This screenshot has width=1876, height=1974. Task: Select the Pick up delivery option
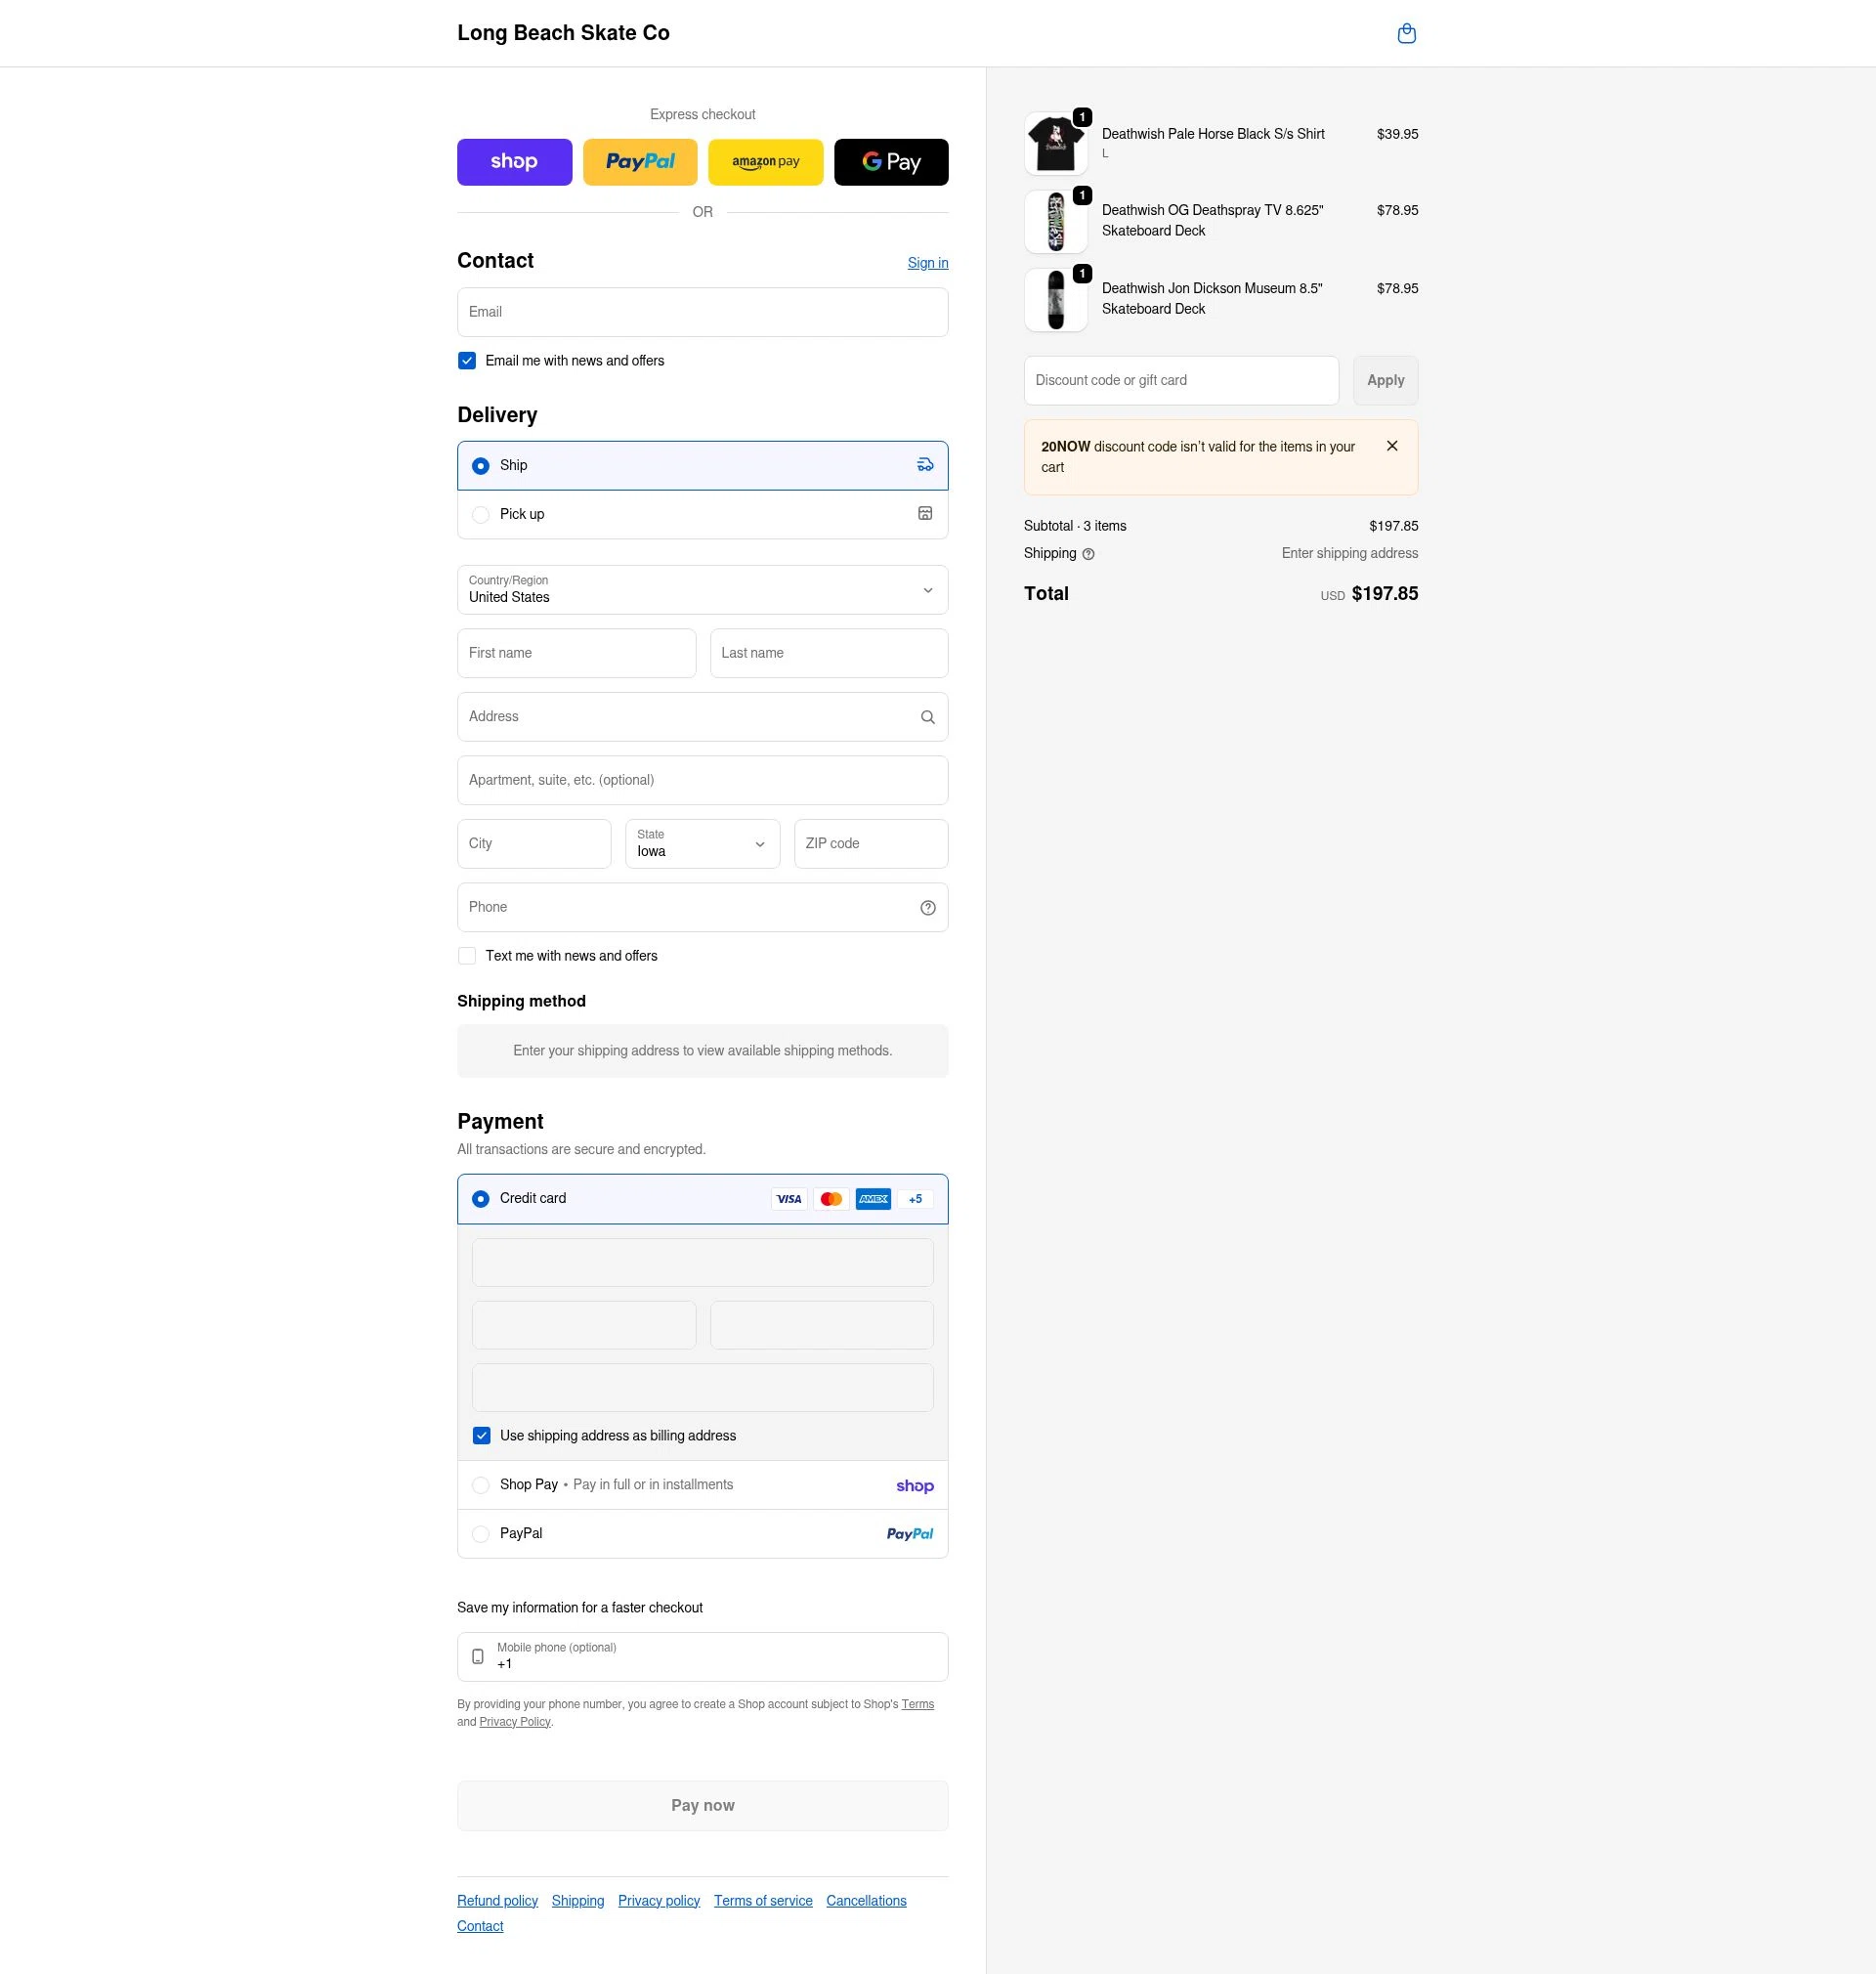click(x=480, y=513)
